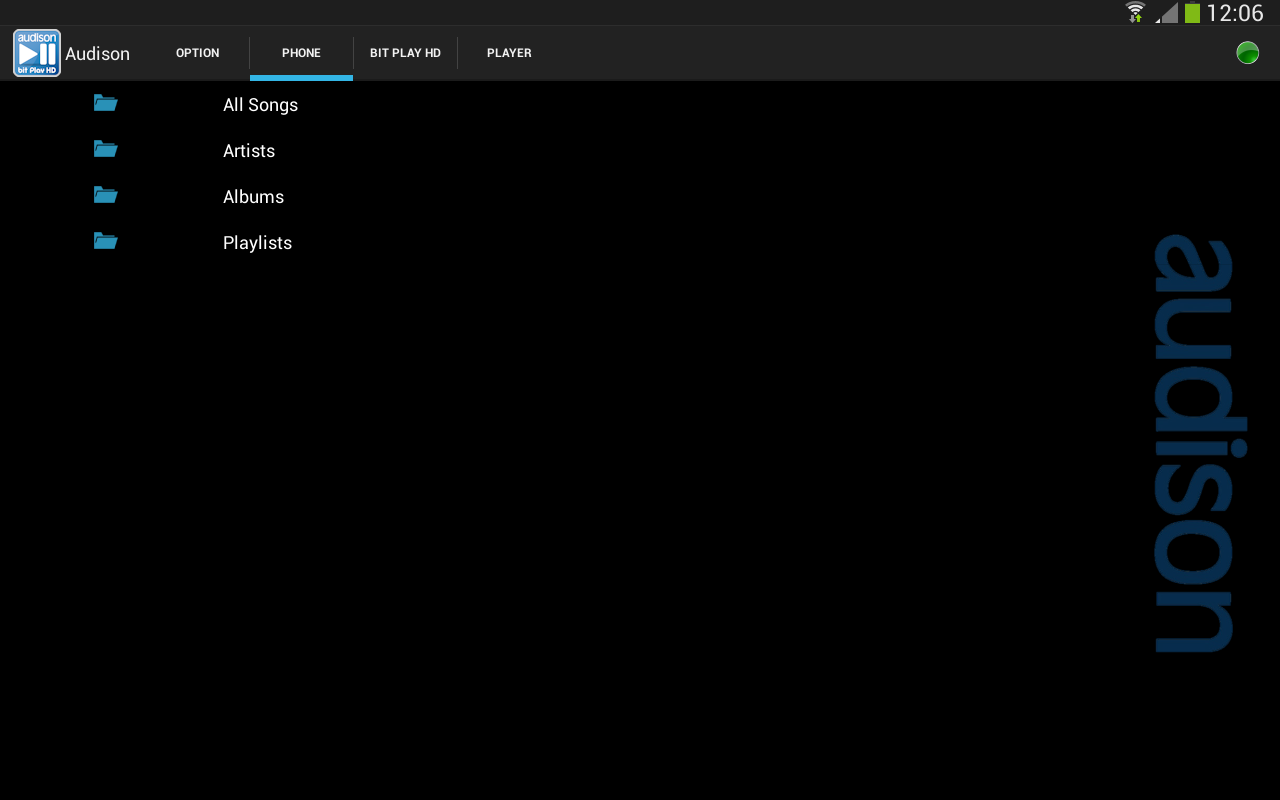Click the folder icon beside Artists

pyautogui.click(x=105, y=149)
